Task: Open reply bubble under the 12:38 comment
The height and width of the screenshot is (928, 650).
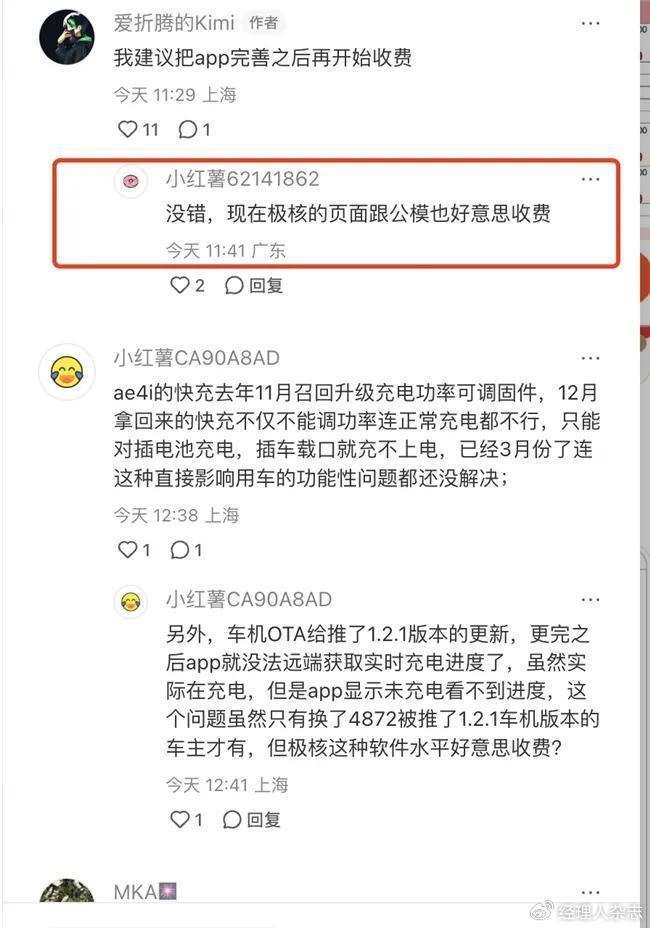Action: [x=186, y=550]
